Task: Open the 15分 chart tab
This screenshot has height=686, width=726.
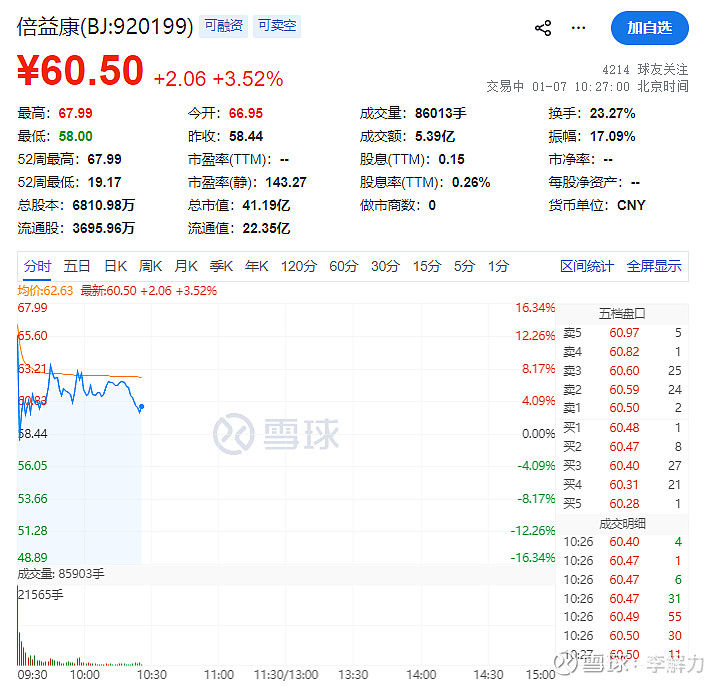Action: tap(427, 266)
